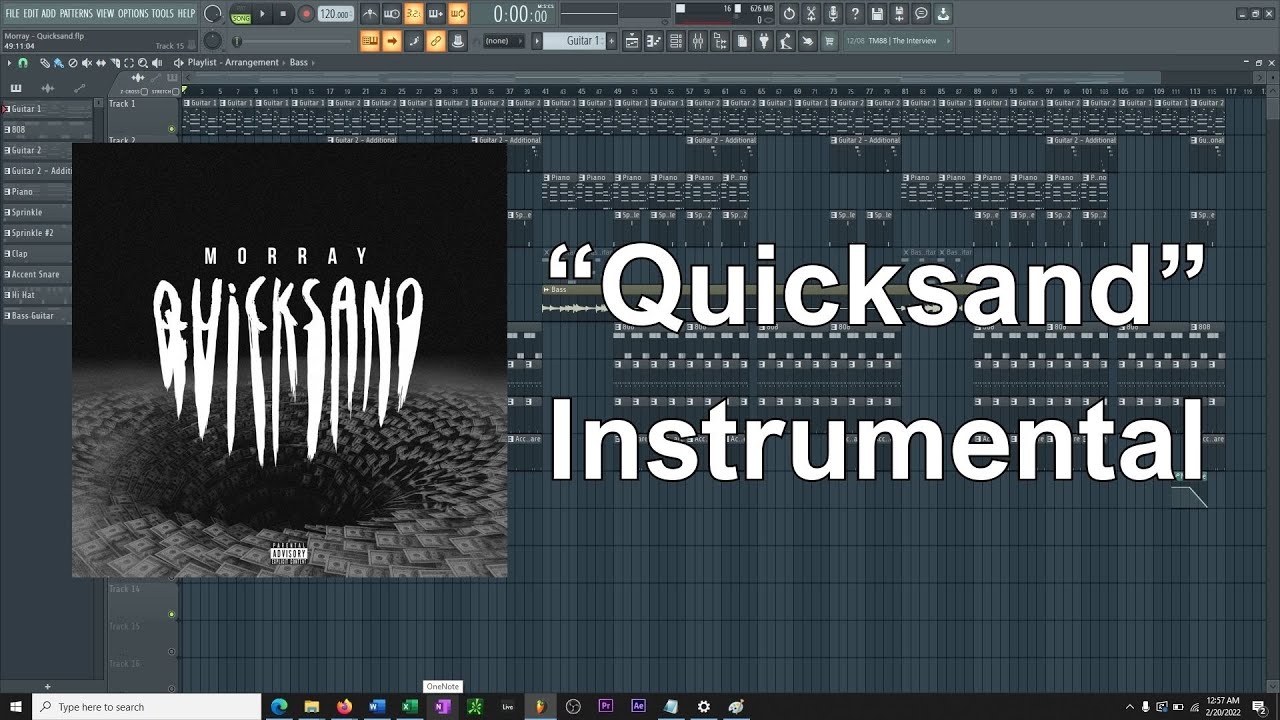Open the FILE menu
Viewport: 1280px width, 720px height.
point(12,13)
